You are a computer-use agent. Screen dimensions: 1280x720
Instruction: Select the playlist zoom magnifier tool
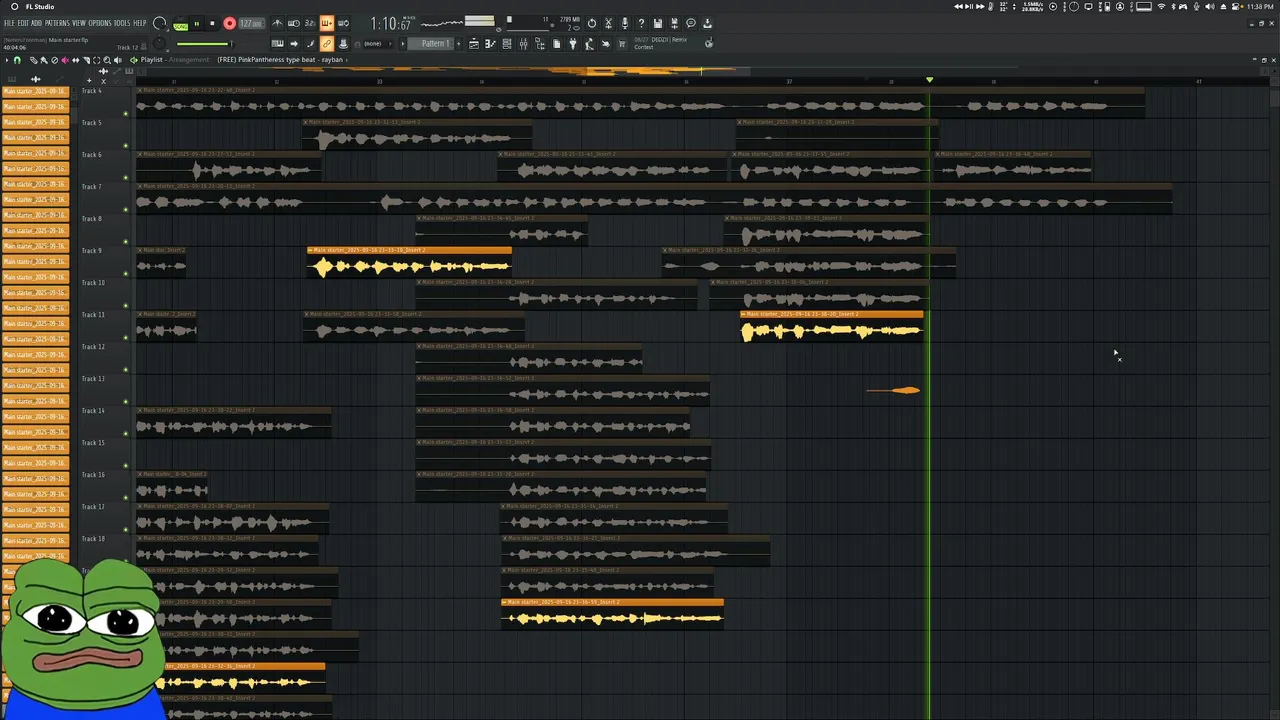coord(107,60)
